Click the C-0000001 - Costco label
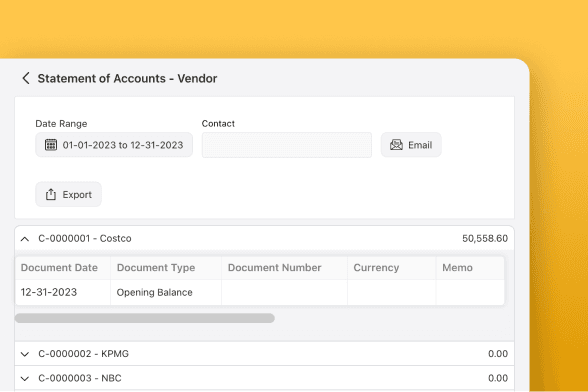This screenshot has width=588, height=392. (85, 239)
